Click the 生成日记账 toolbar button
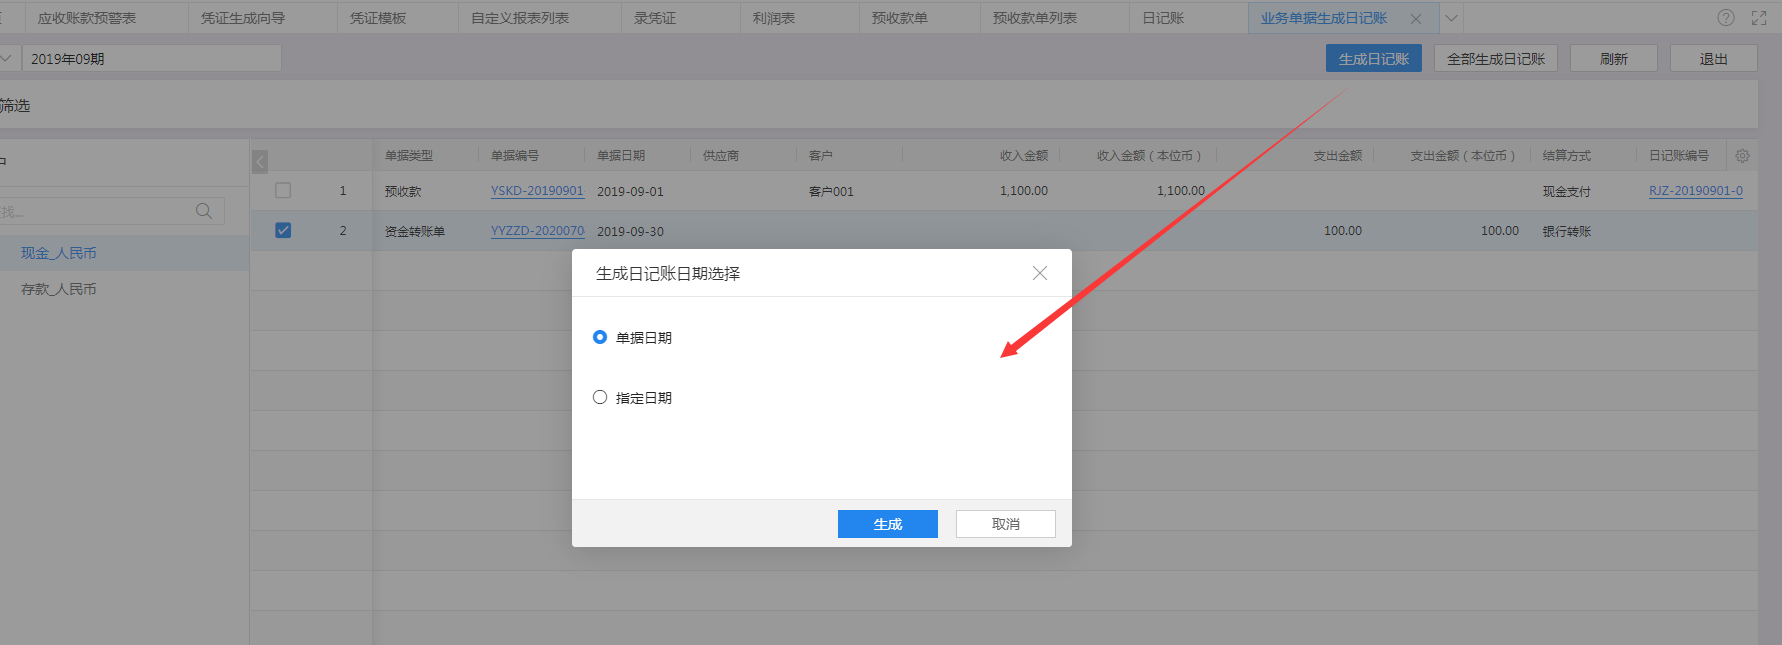This screenshot has width=1782, height=645. click(x=1374, y=59)
